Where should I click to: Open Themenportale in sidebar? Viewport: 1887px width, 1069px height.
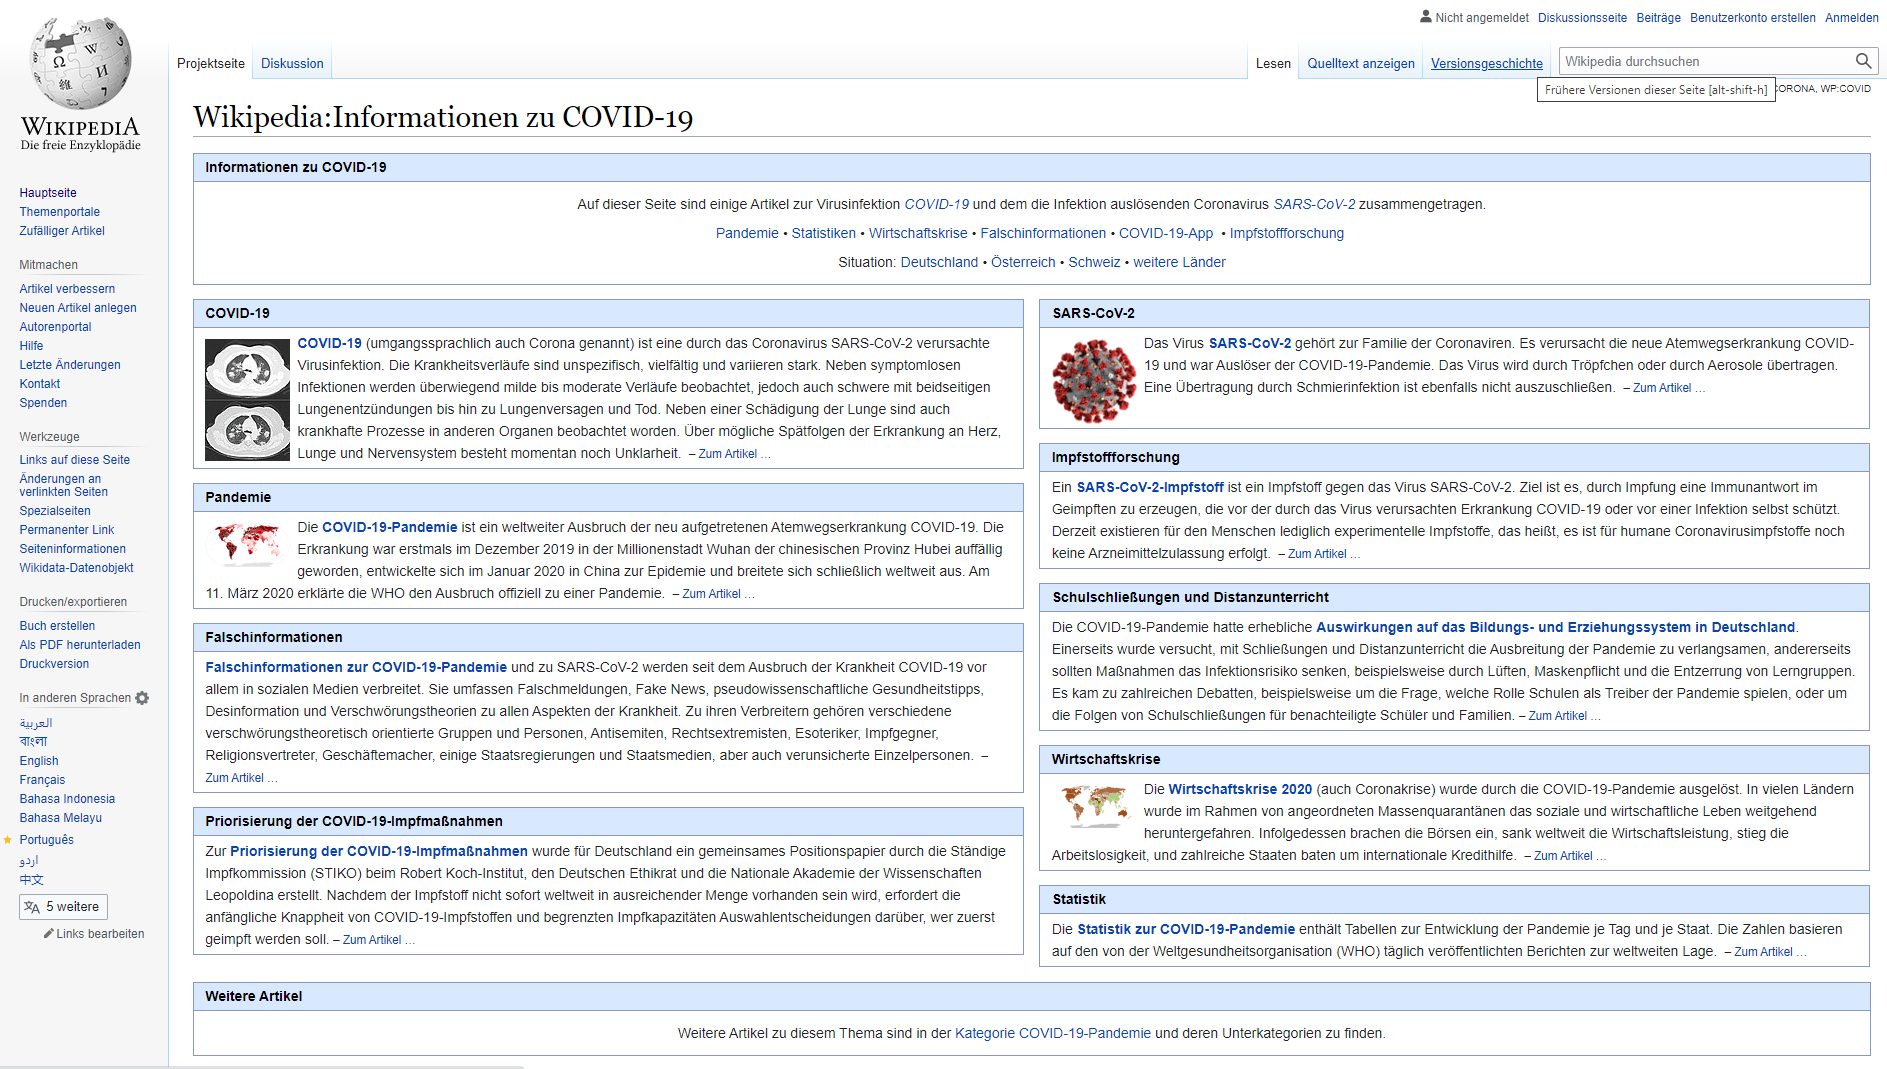pos(60,212)
